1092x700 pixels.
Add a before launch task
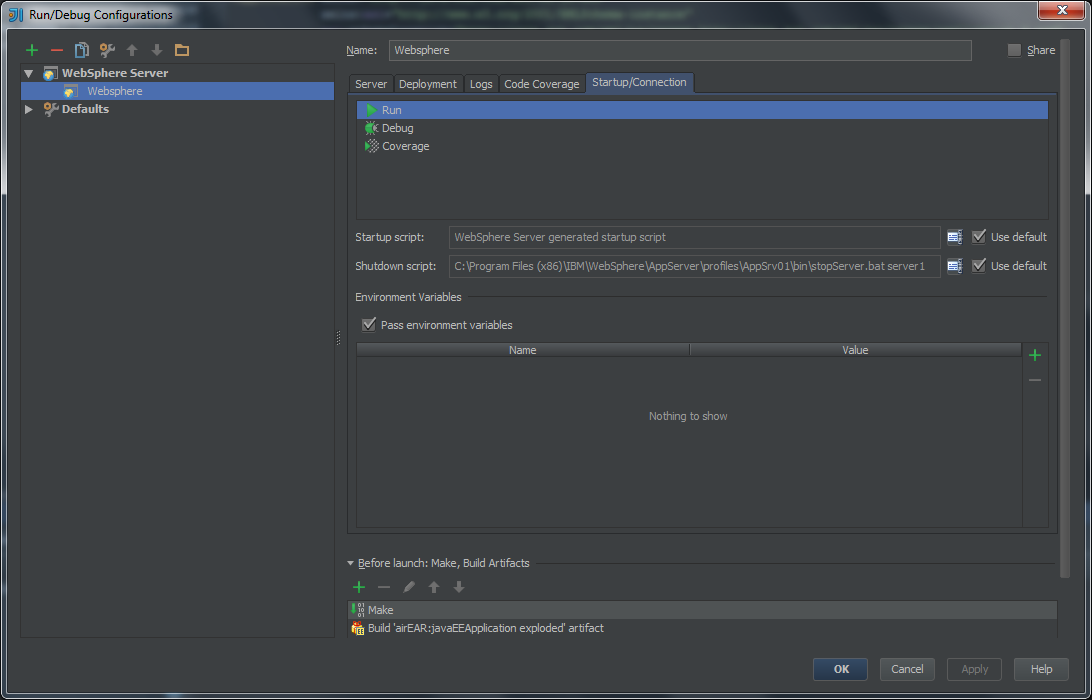click(359, 587)
